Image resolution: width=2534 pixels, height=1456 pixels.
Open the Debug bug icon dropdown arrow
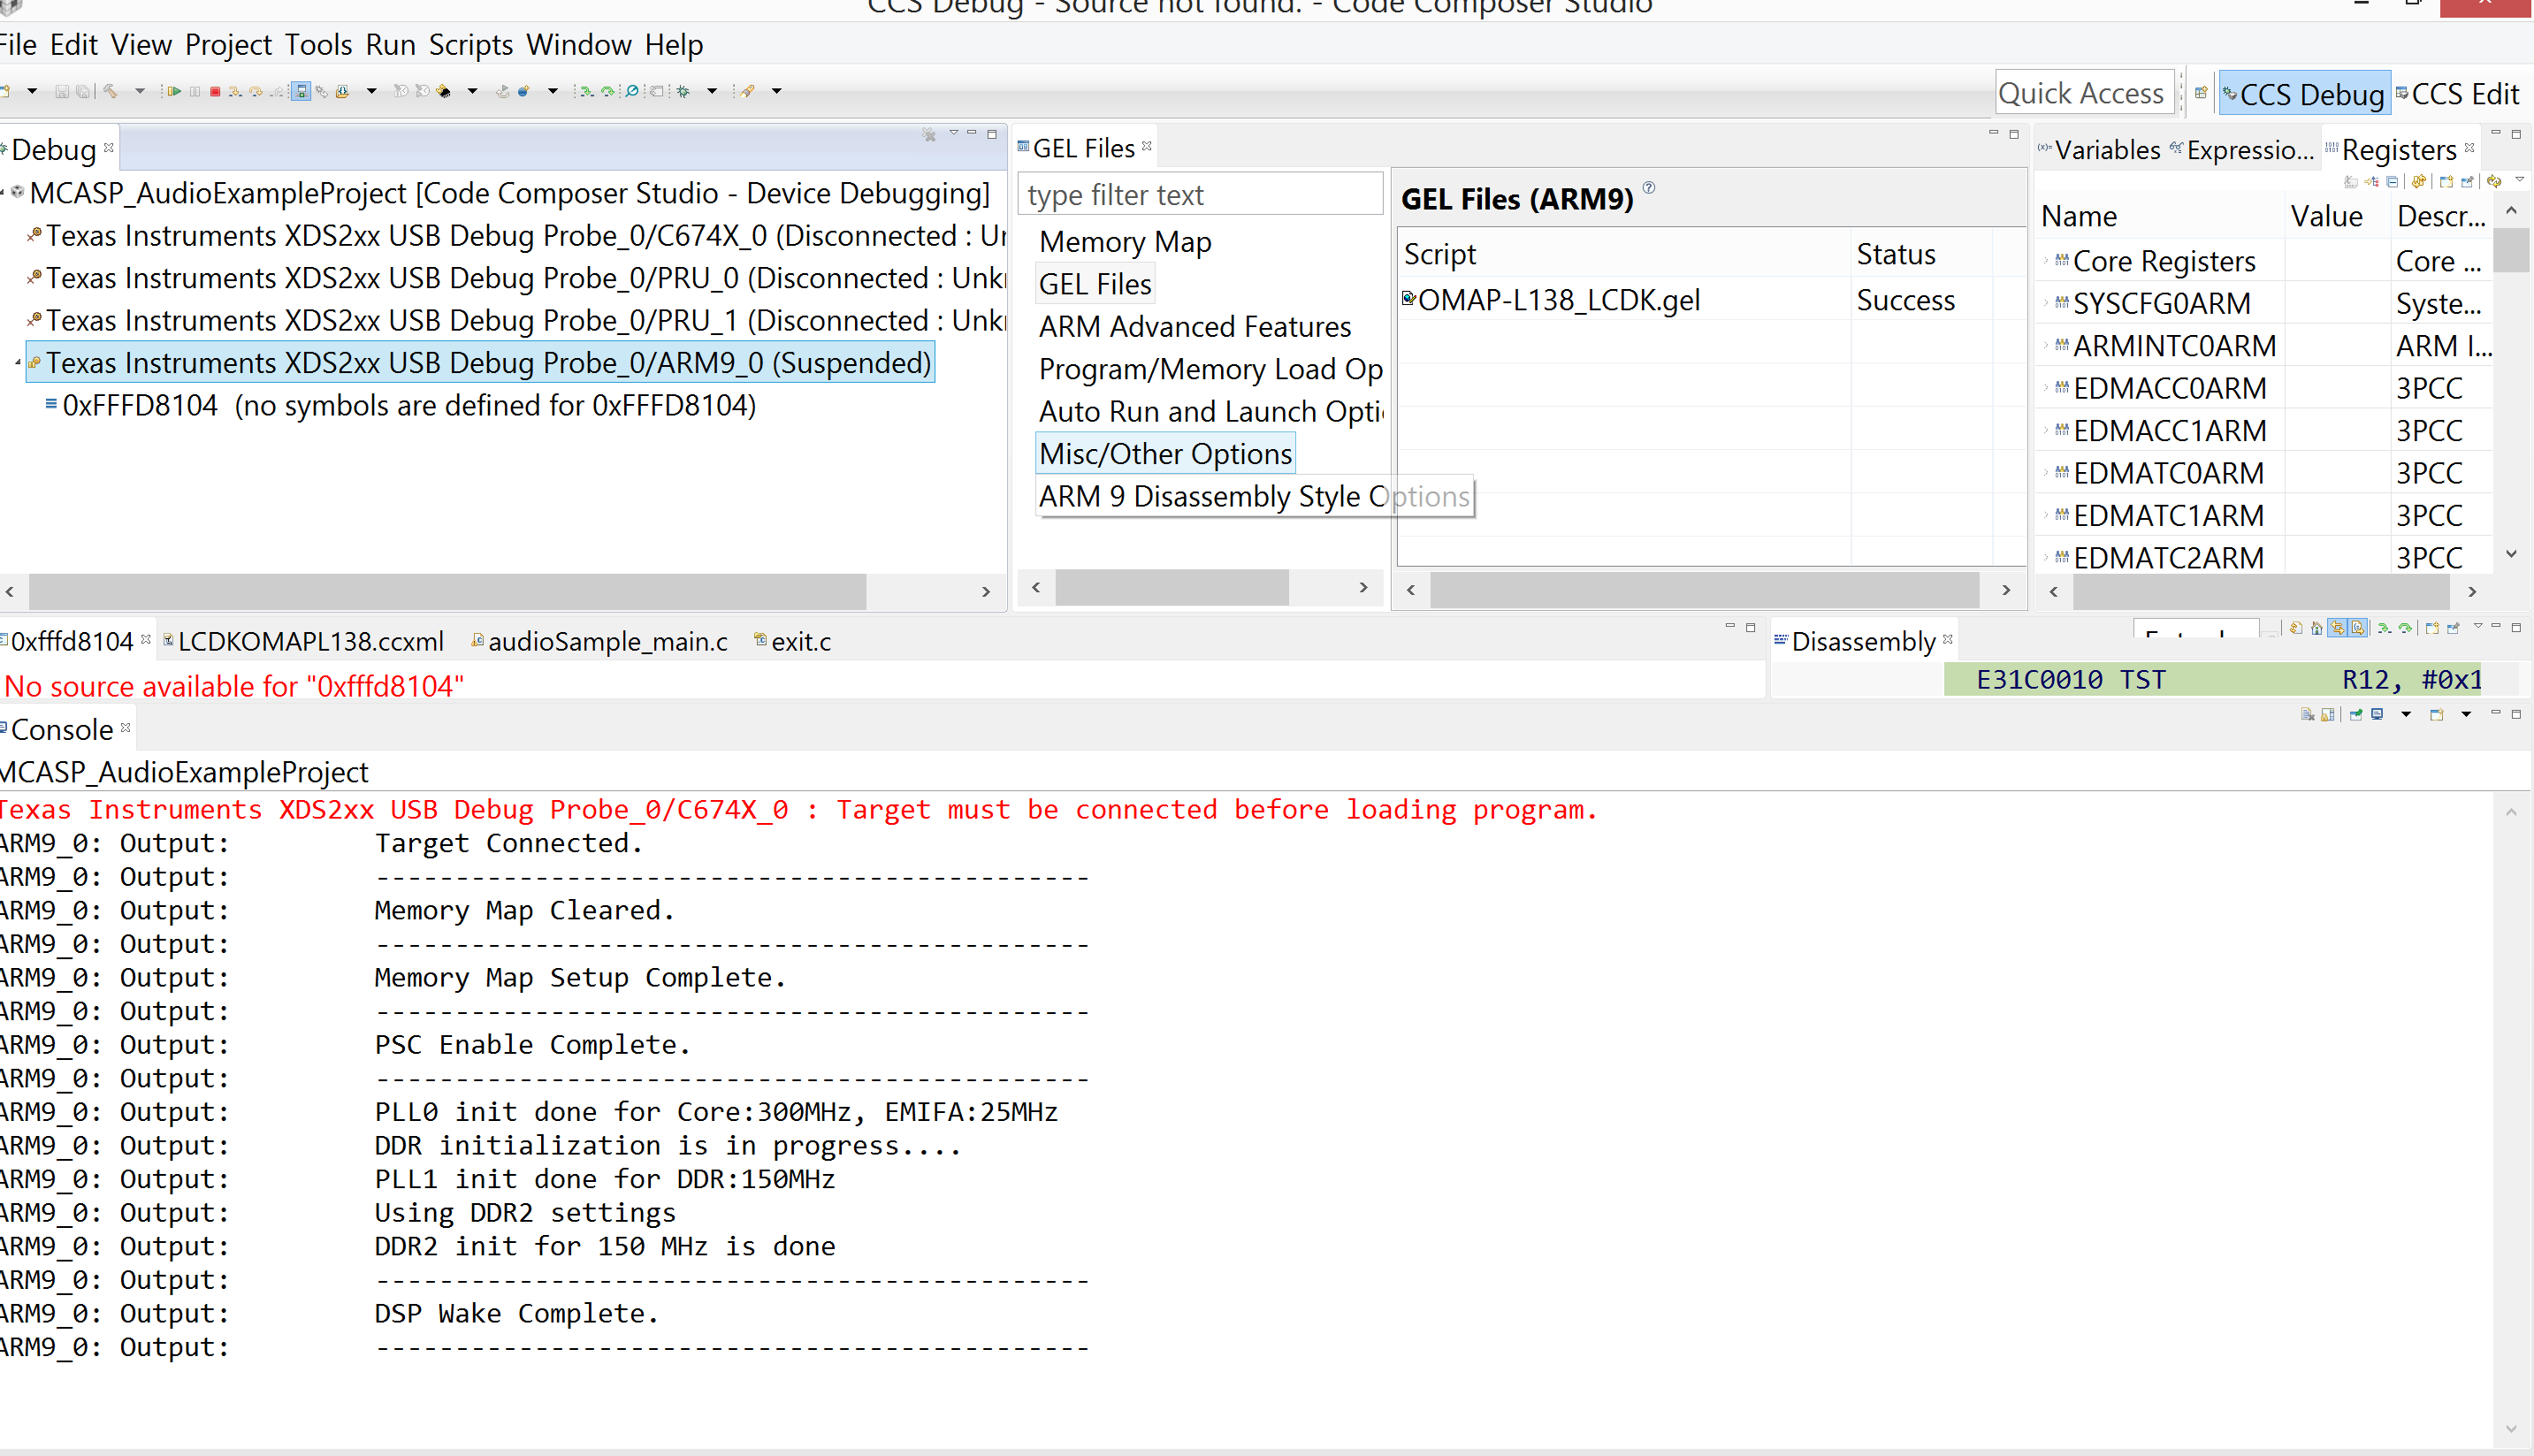[x=712, y=91]
